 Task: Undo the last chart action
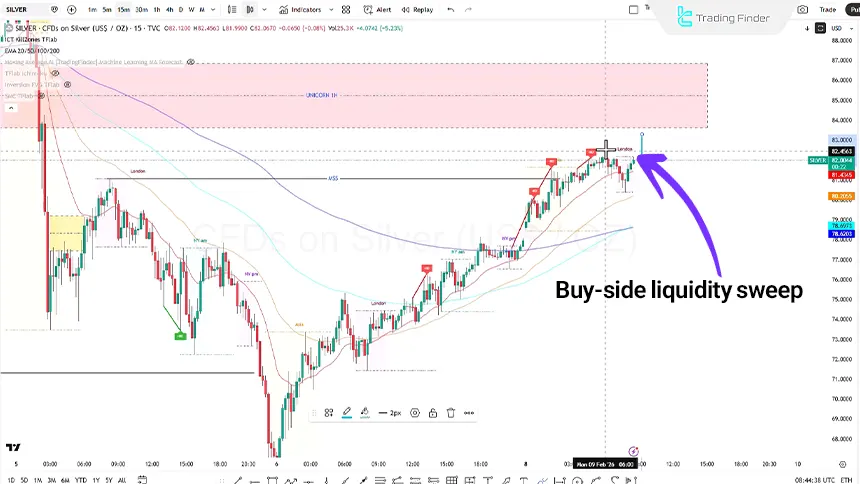(451, 9)
